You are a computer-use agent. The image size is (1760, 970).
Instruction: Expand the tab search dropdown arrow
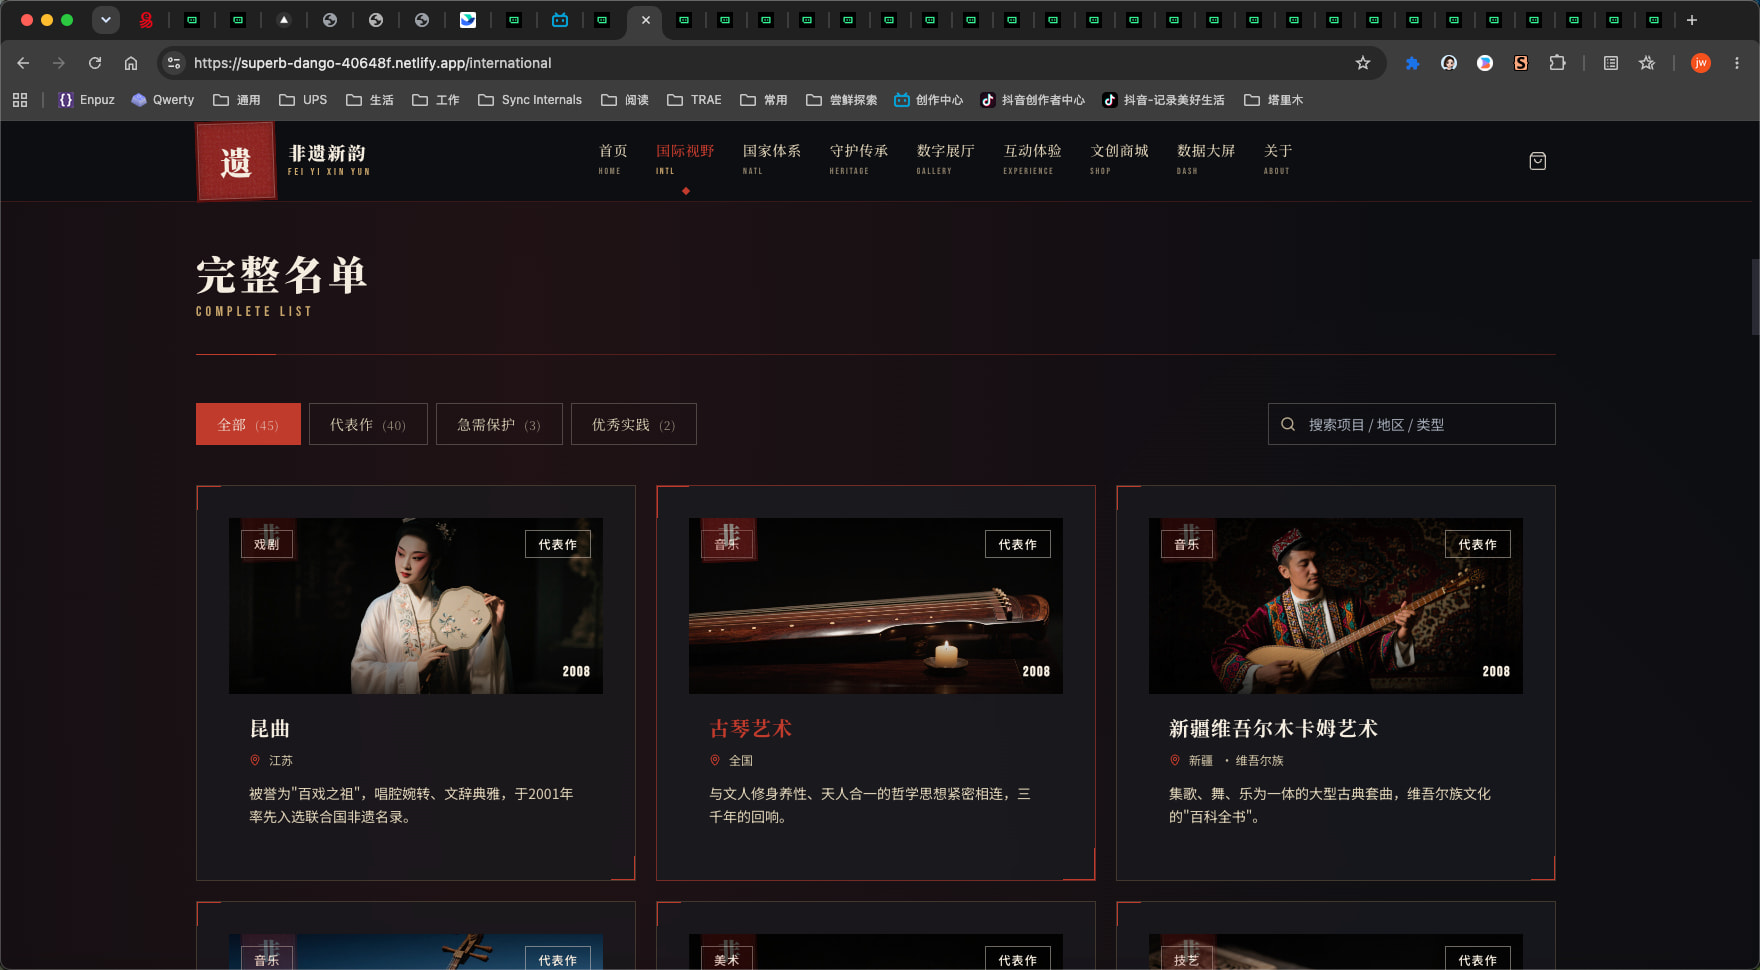106,20
